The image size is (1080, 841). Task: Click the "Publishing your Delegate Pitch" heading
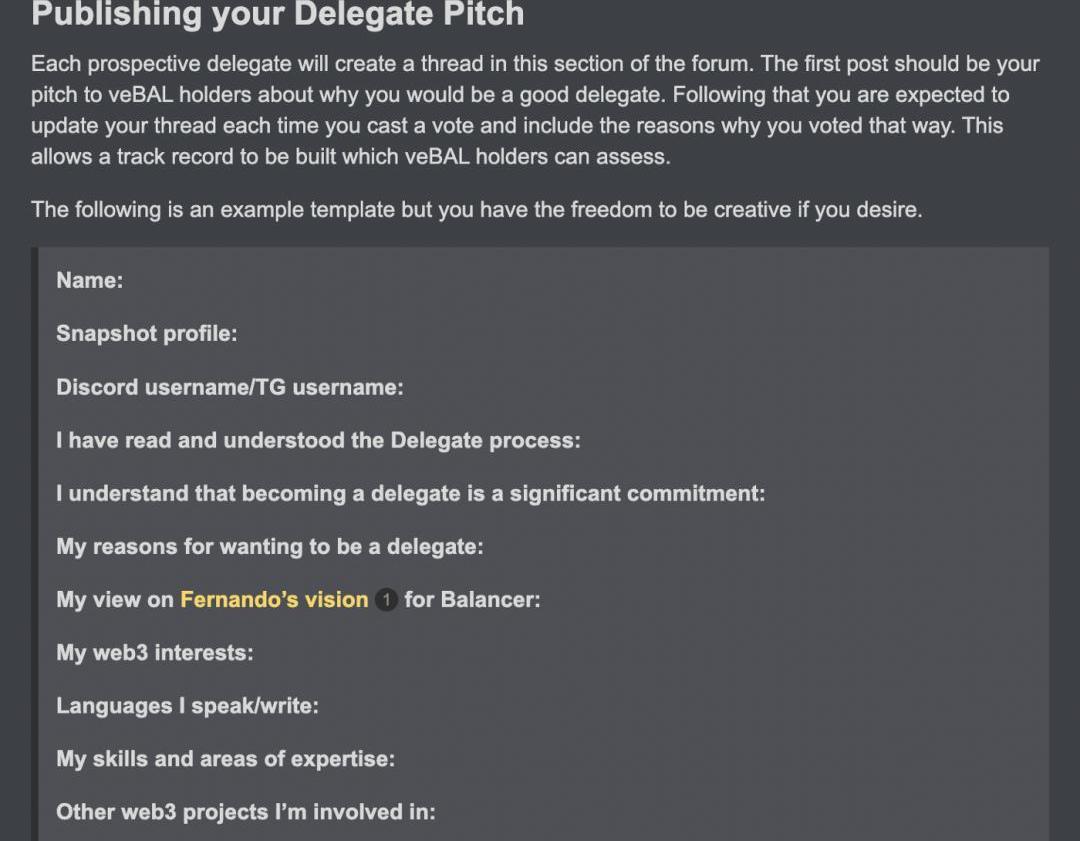tap(277, 15)
